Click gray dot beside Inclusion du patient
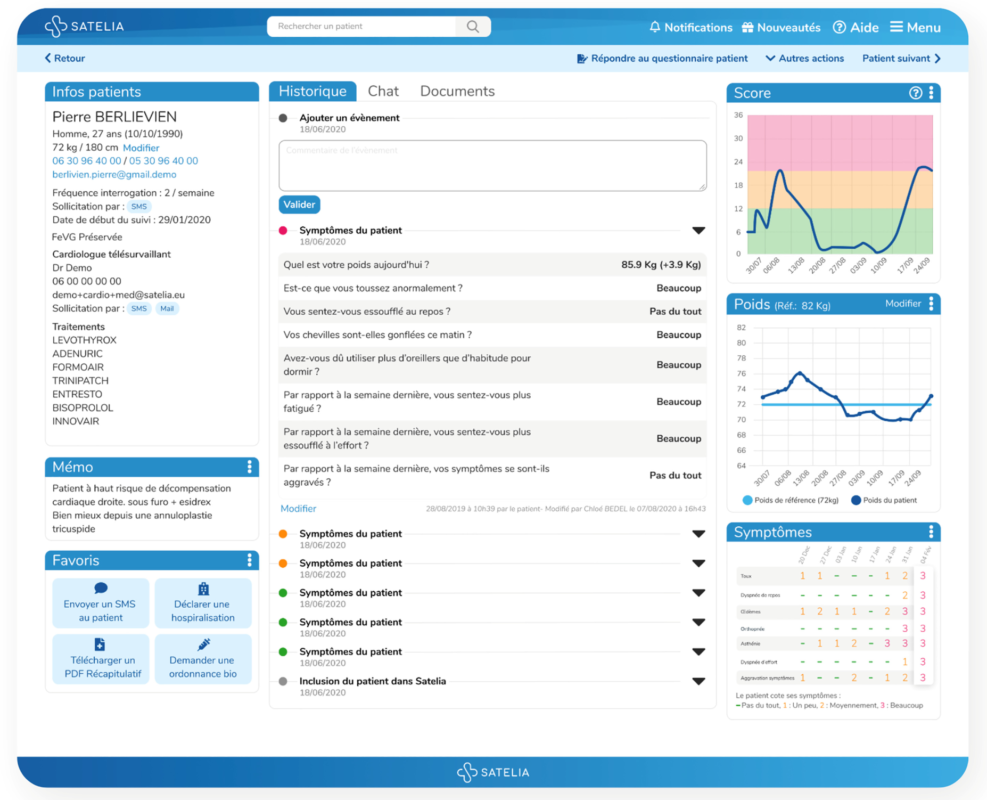This screenshot has width=987, height=800. (x=283, y=681)
